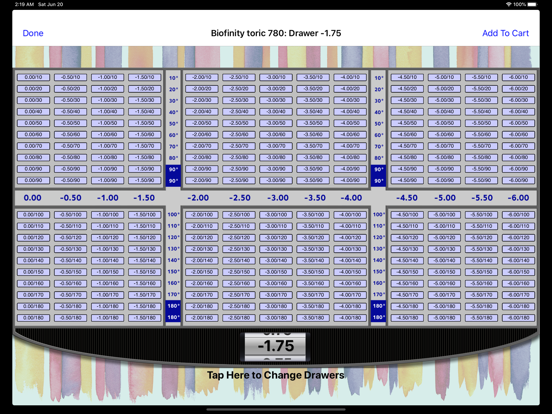Select lens label 0.00/50
Image resolution: width=552 pixels, height=414 pixels.
point(33,123)
